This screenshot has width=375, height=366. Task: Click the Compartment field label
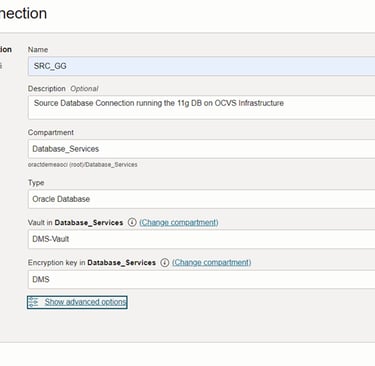point(51,132)
